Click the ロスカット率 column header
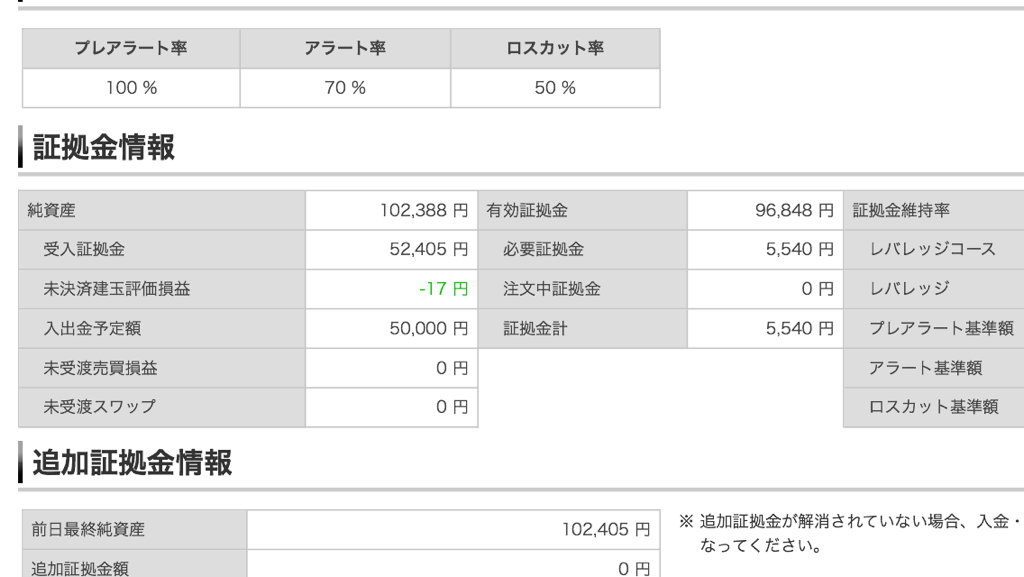This screenshot has height=577, width=1024. point(555,49)
